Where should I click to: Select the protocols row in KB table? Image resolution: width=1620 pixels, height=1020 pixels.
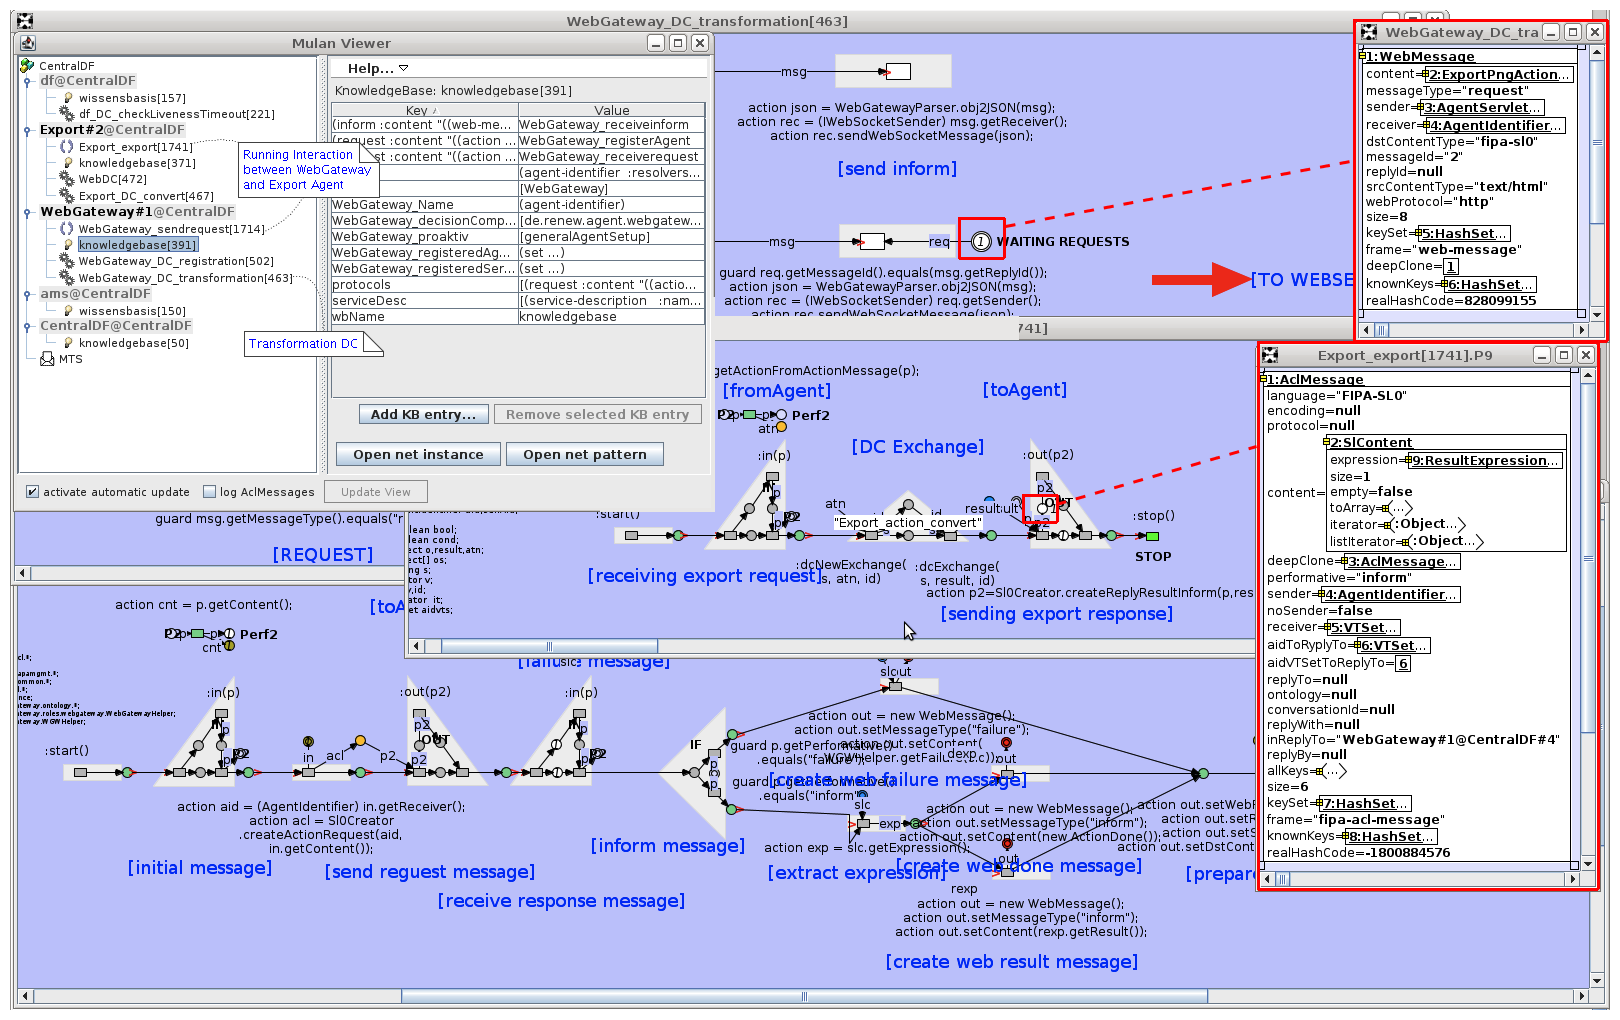coord(518,285)
